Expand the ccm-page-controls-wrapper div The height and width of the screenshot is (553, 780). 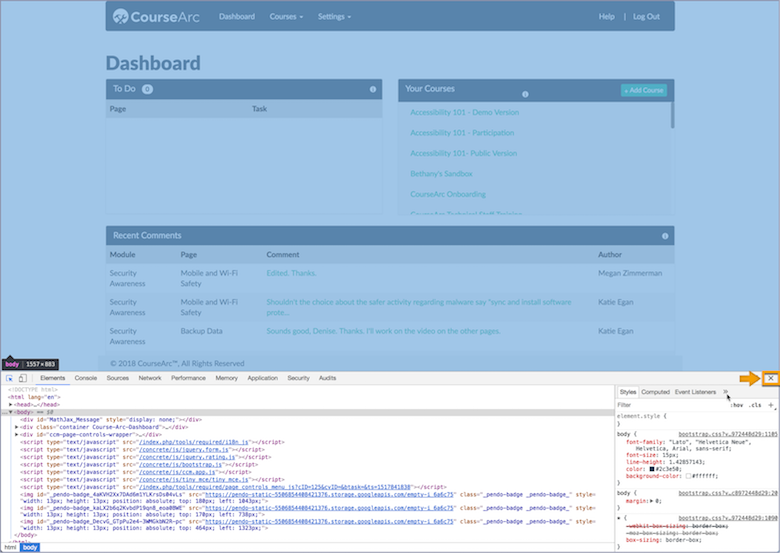pyautogui.click(x=16, y=435)
